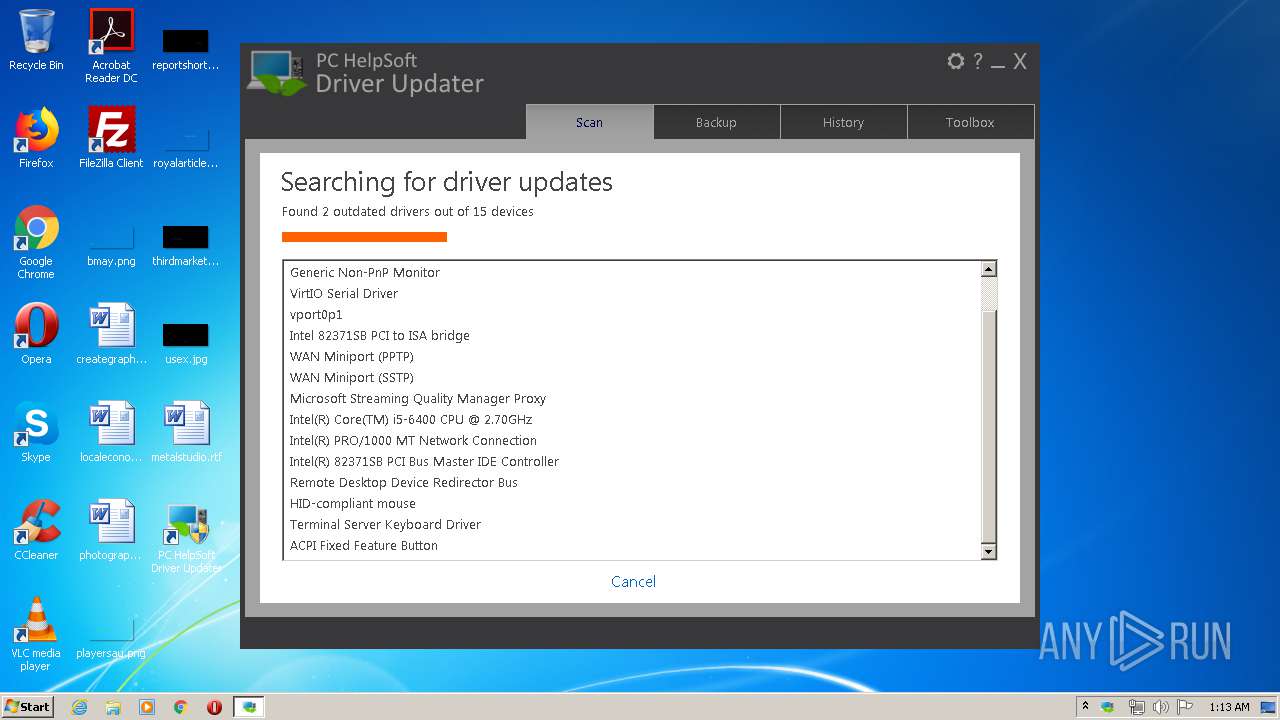Click the help question mark icon
Image resolution: width=1280 pixels, height=720 pixels.
click(x=978, y=61)
